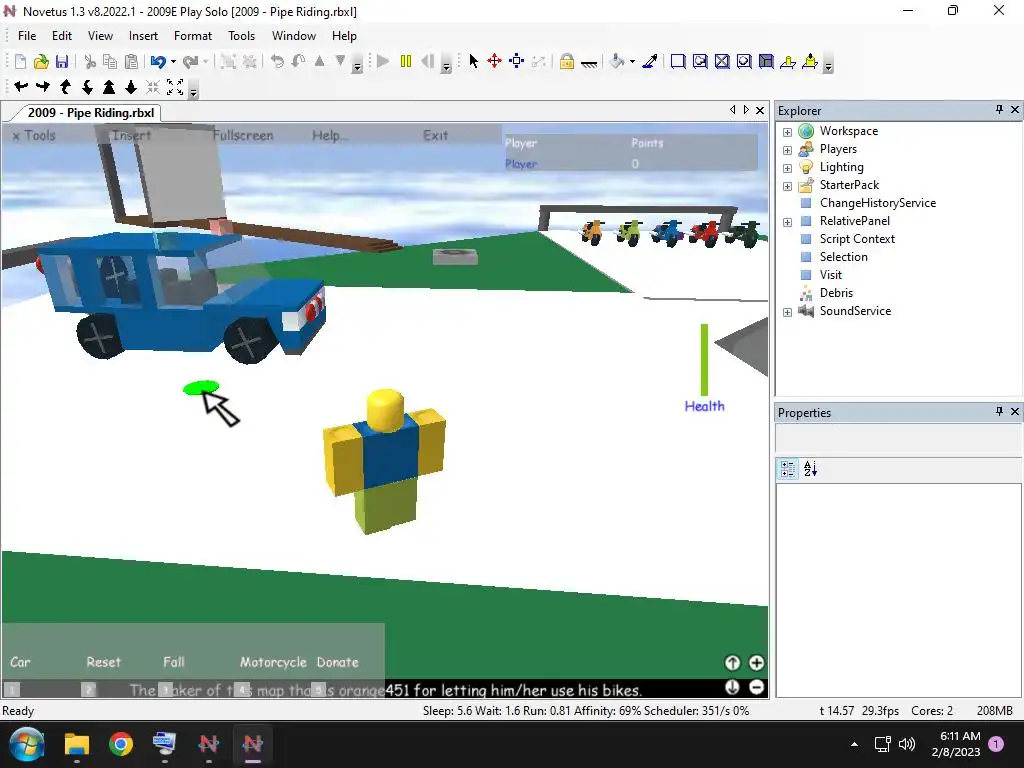Open the Fill color dropdown arrow

pyautogui.click(x=632, y=62)
